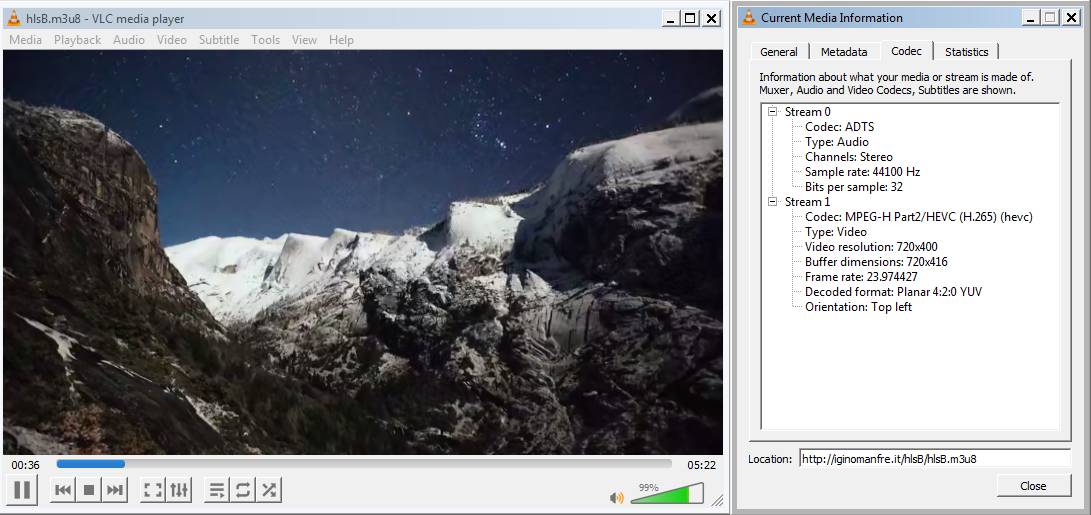Screen dimensions: 1091x515
Task: Close the Media Information dialog via Close button
Action: coord(1033,486)
